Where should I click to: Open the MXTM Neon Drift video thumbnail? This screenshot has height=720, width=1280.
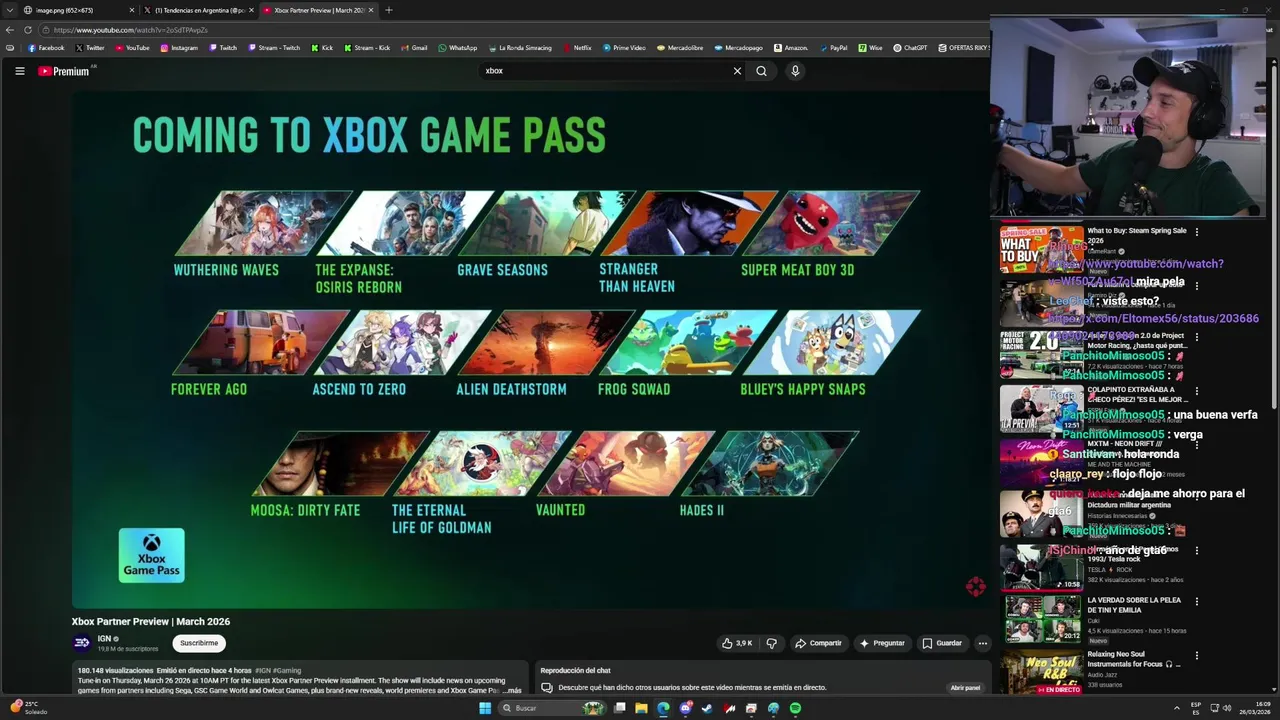click(1041, 461)
